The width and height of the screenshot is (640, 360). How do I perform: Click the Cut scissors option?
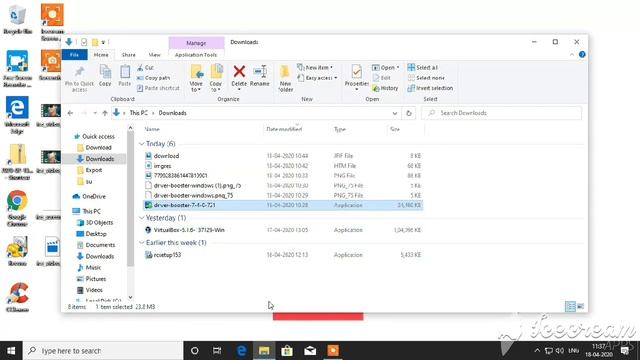coord(145,67)
